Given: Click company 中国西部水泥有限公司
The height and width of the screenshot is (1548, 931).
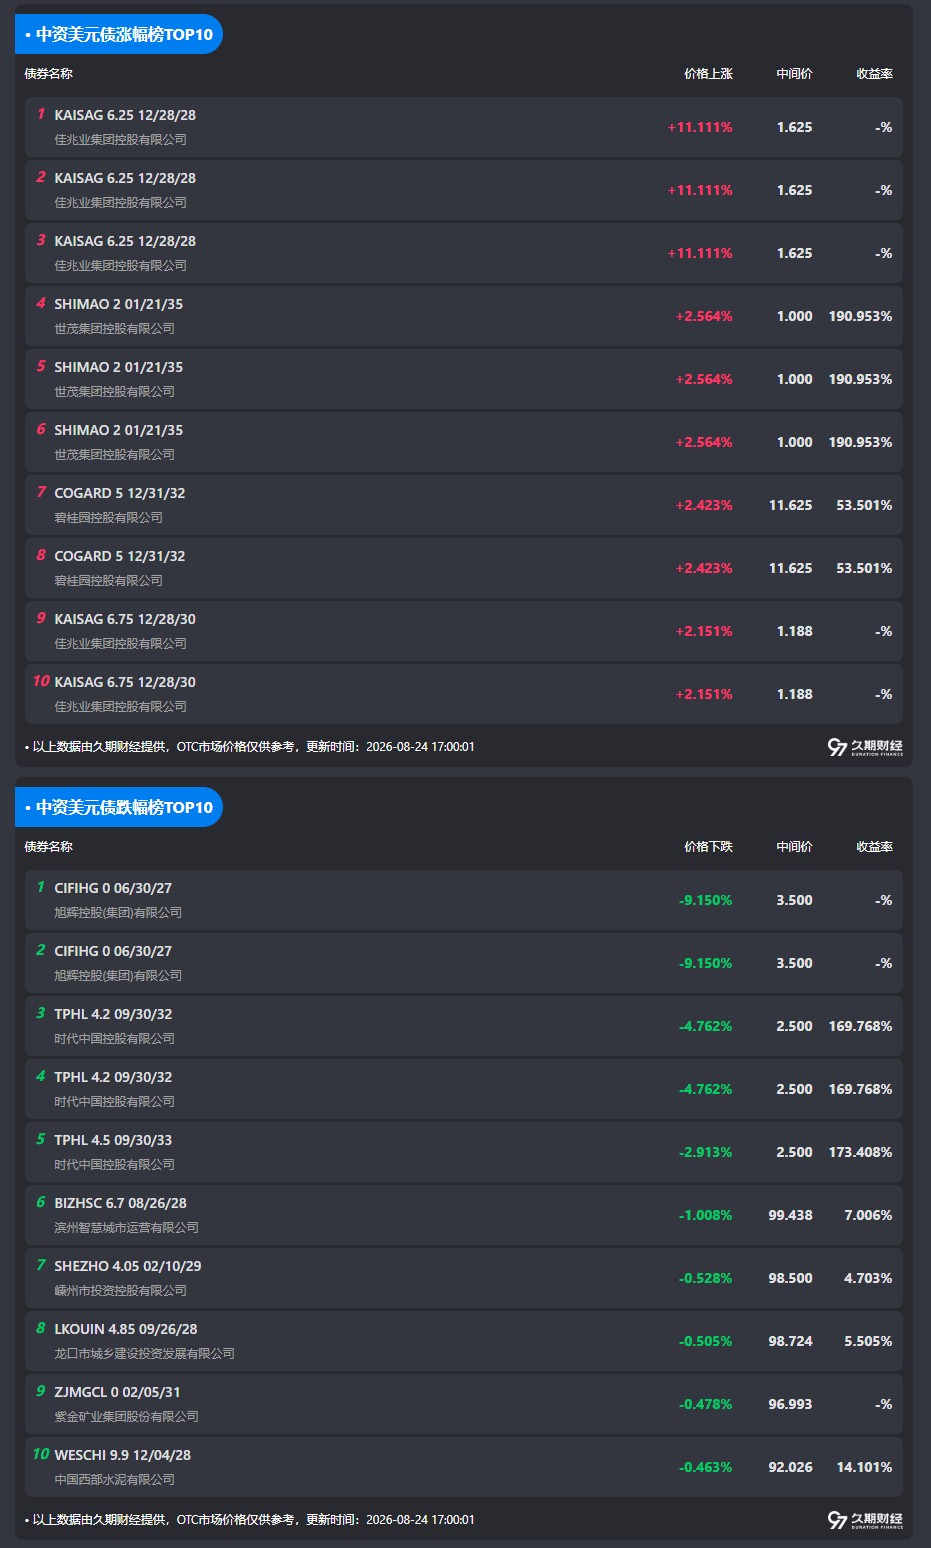Looking at the screenshot, I should click(x=114, y=1479).
